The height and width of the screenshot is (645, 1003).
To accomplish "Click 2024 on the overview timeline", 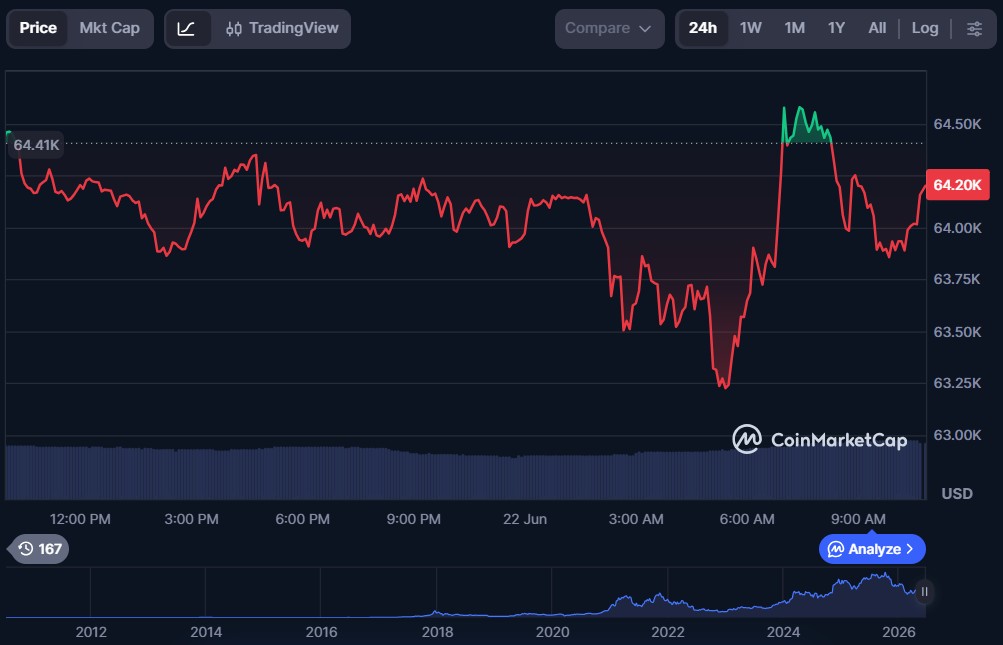I will 783,632.
